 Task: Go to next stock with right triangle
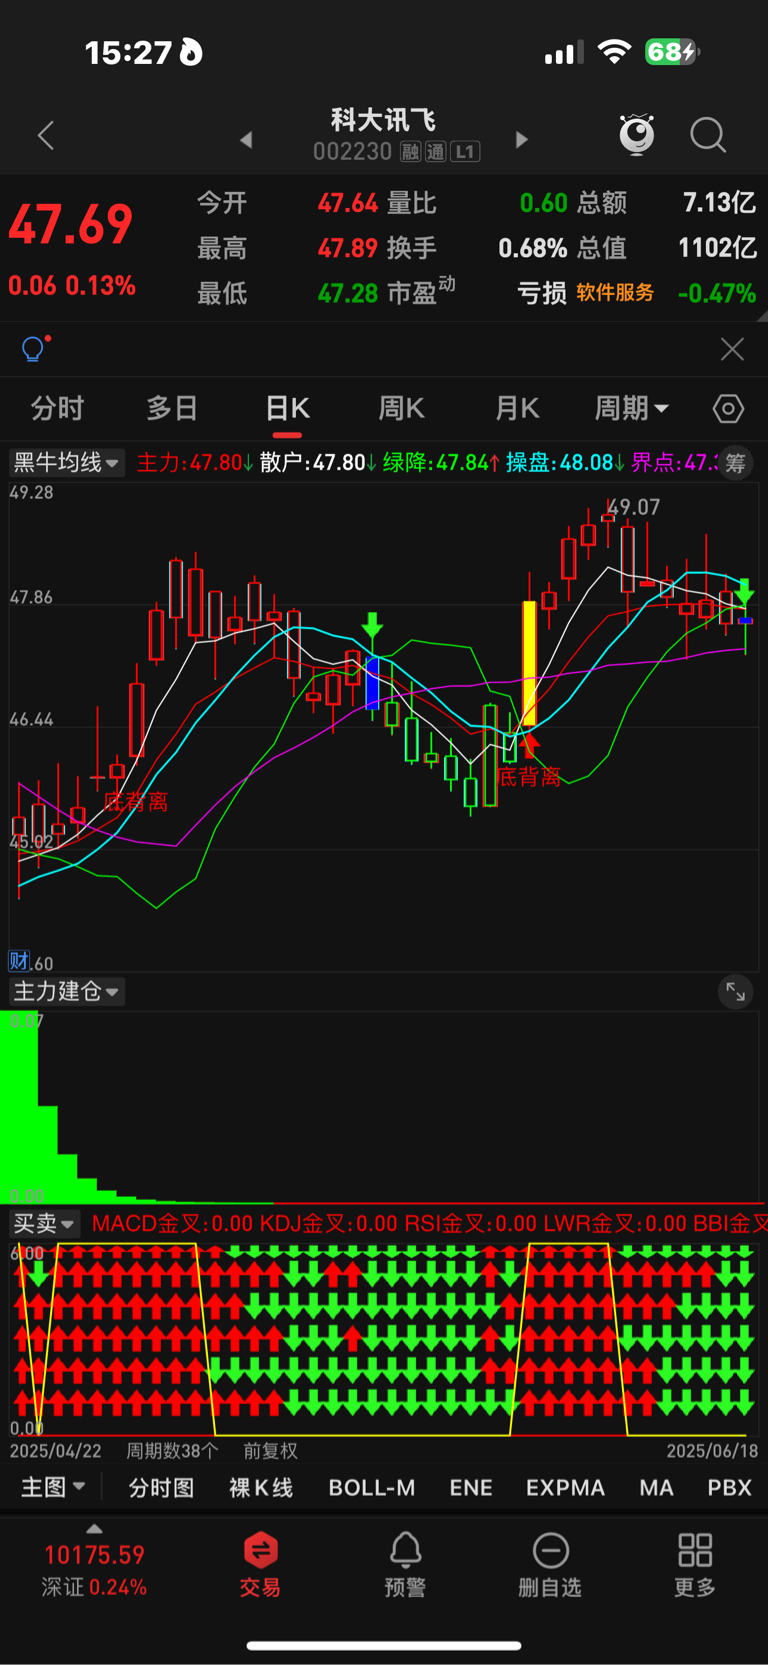point(521,139)
